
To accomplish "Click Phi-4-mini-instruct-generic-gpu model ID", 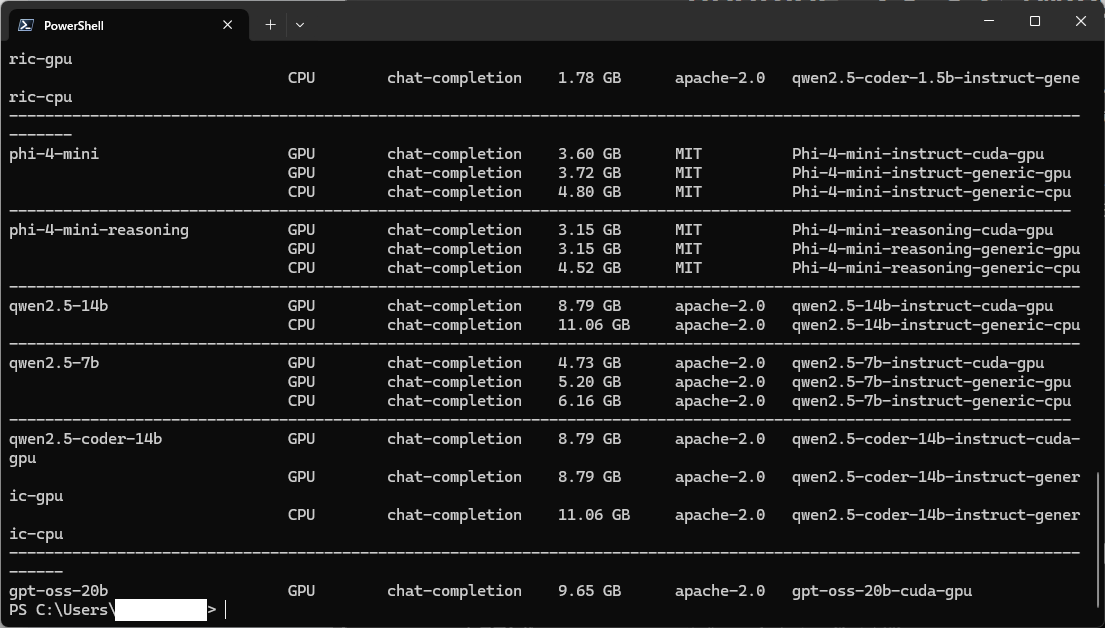I will [932, 173].
